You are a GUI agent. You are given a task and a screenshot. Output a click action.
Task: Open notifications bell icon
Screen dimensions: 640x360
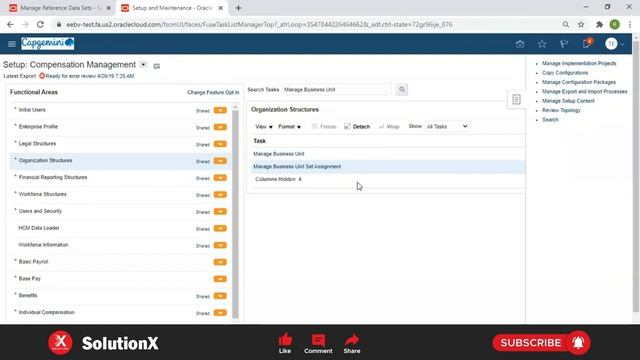tap(587, 43)
